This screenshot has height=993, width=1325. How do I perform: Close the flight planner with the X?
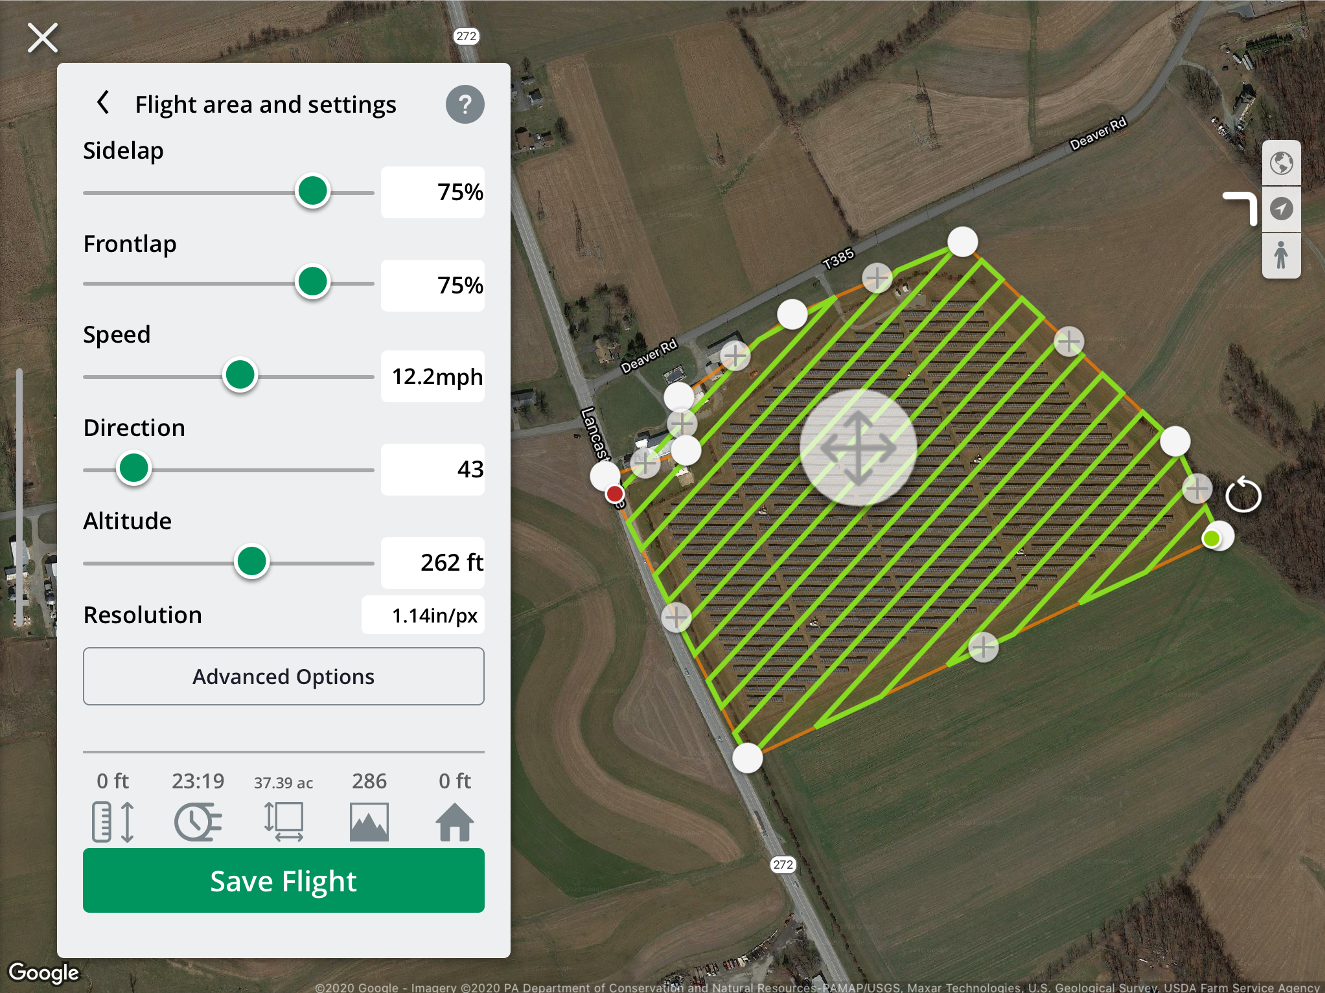43,38
